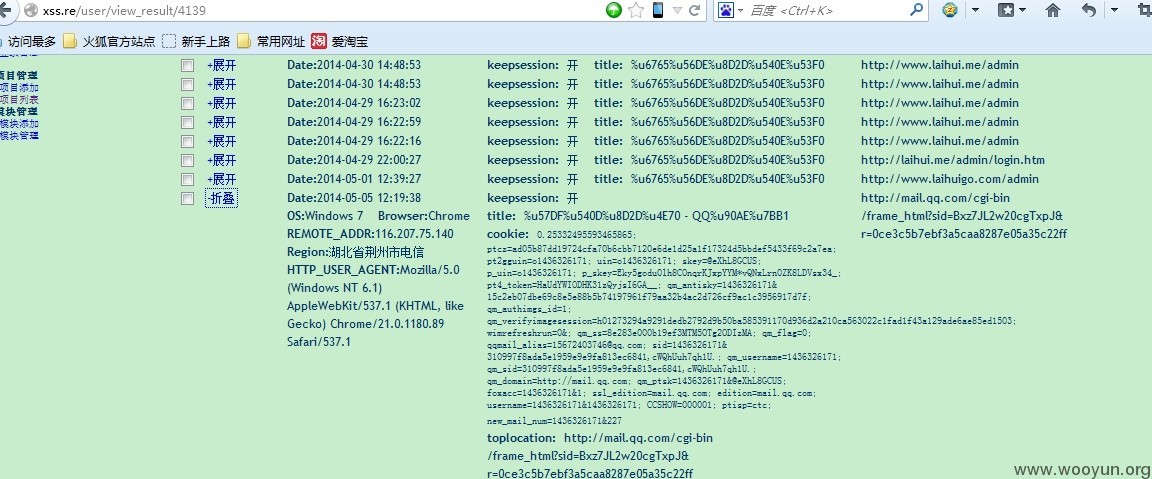Click the OS:Windows 7 text

tap(325, 216)
